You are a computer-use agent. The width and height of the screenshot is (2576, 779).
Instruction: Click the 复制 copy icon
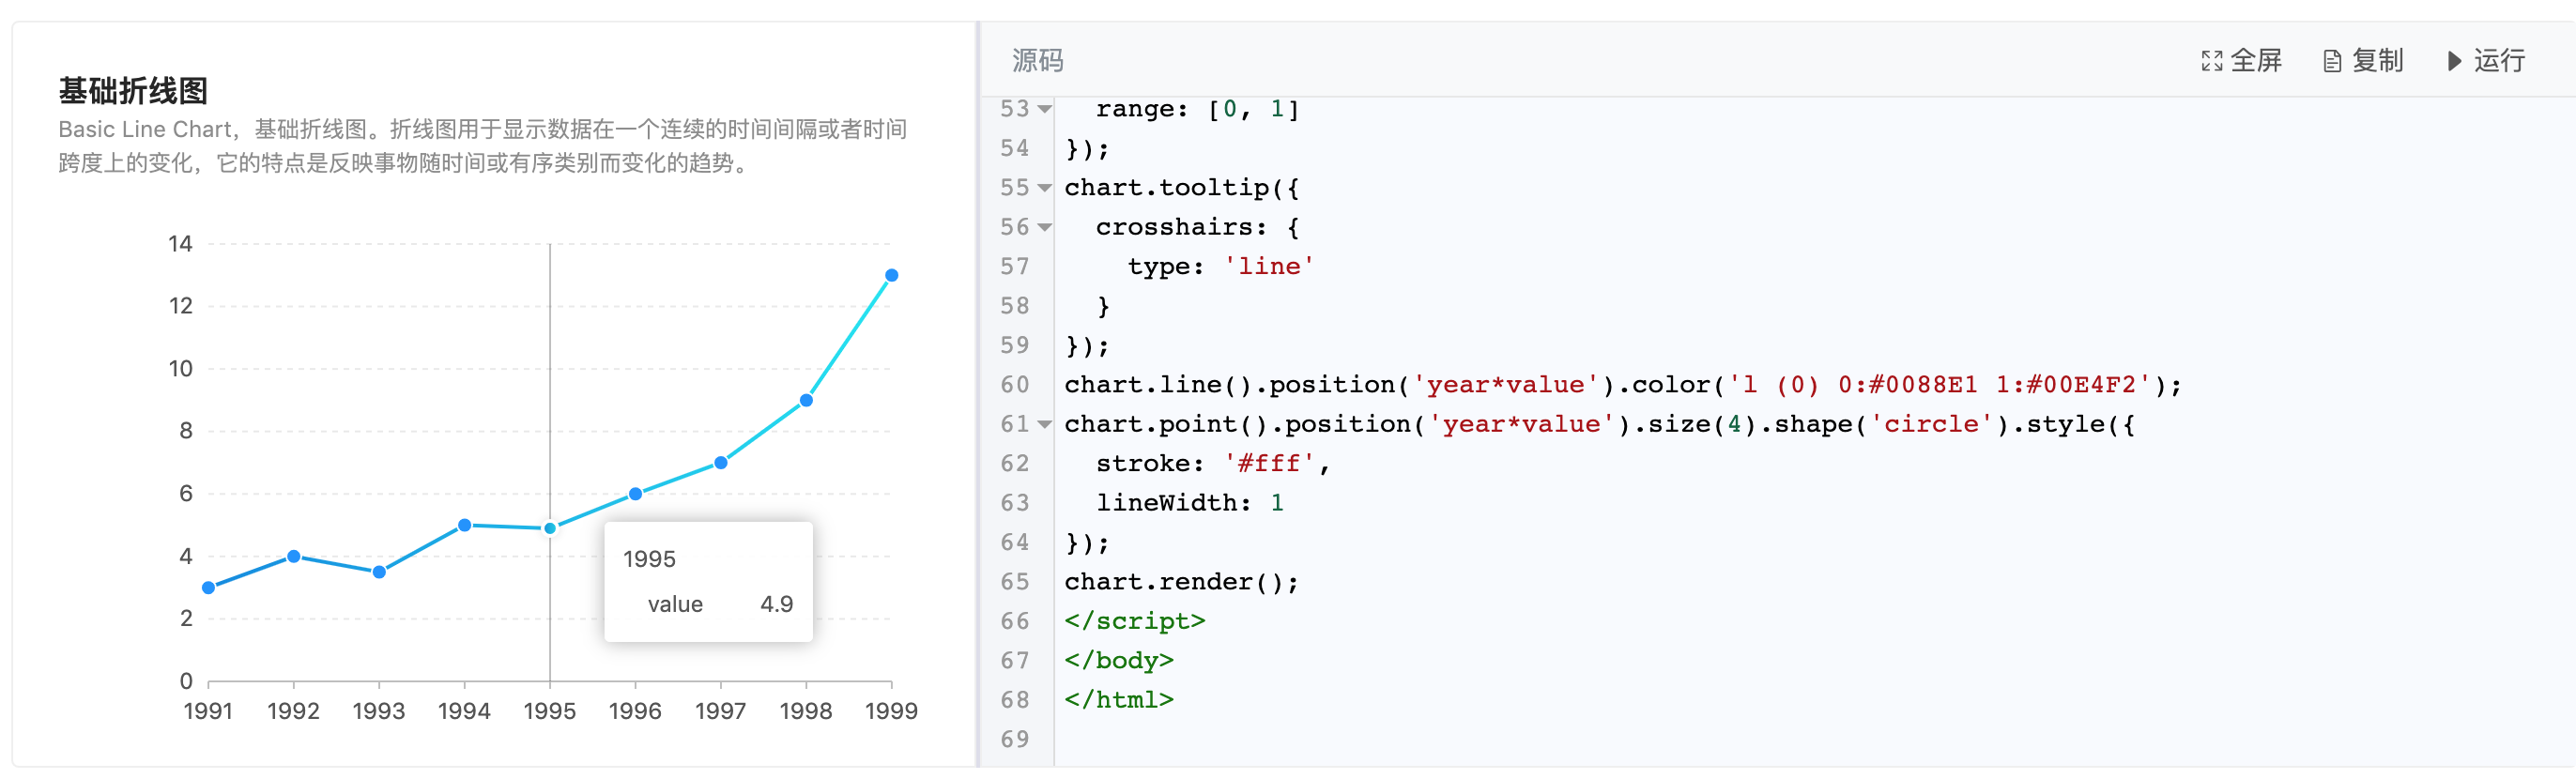click(x=2331, y=61)
